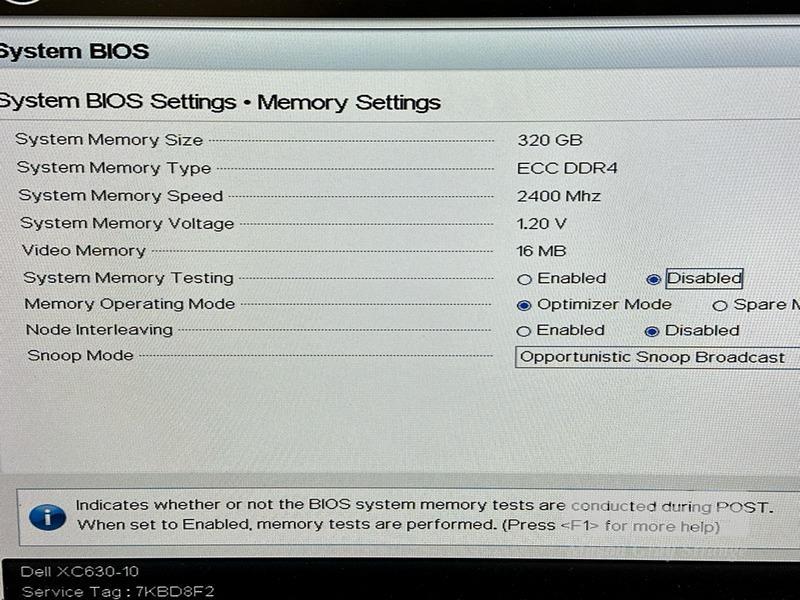Select the System Memory Size value 320 GB
The width and height of the screenshot is (800, 600).
pyautogui.click(x=549, y=141)
